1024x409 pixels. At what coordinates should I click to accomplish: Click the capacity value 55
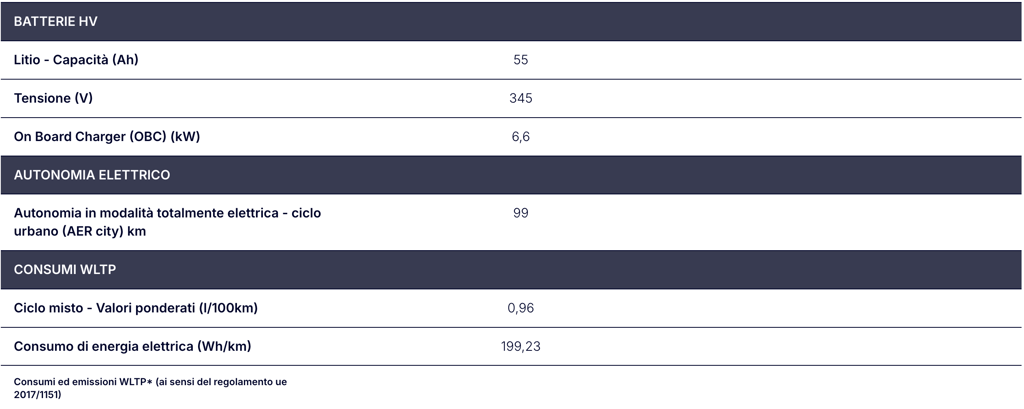pyautogui.click(x=520, y=59)
